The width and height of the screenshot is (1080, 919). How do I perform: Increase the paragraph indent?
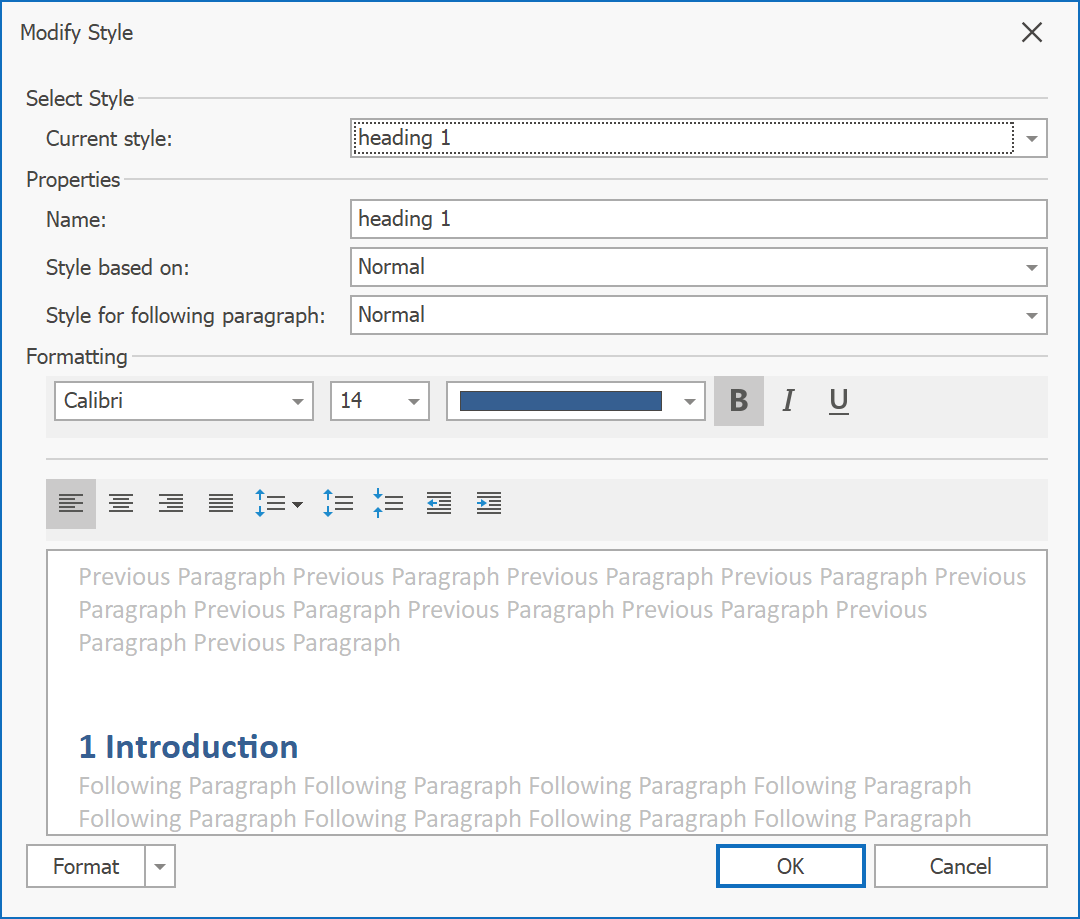point(488,503)
